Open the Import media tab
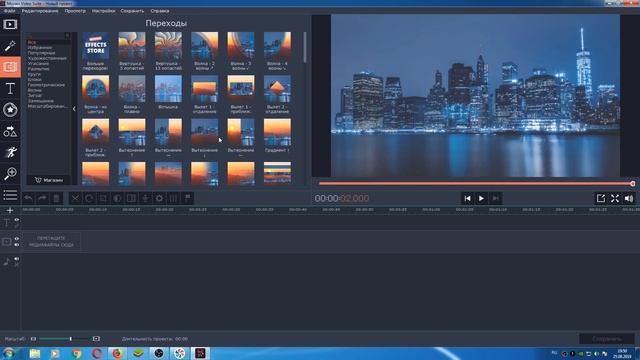Viewport: 640px width, 360px height. click(10, 24)
